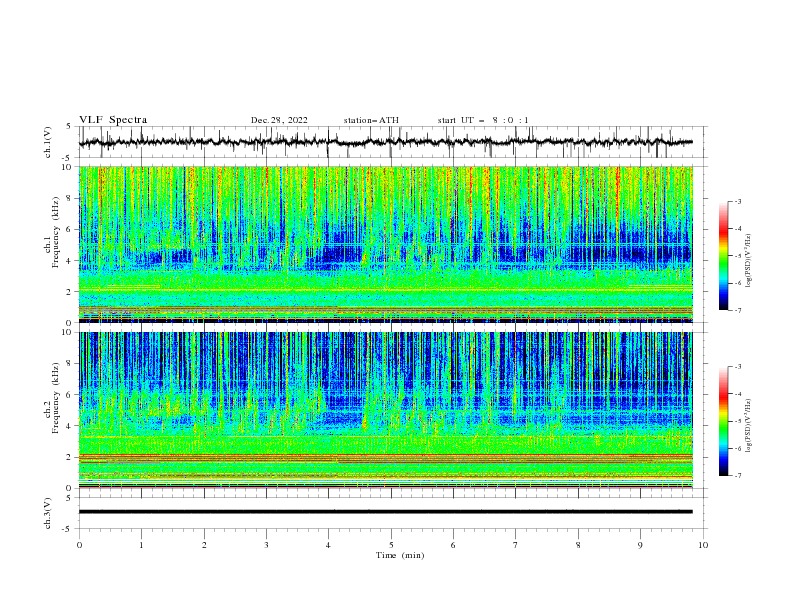Click the "8" tick on the time axis
Viewport: 792px width, 612px height.
[578, 545]
